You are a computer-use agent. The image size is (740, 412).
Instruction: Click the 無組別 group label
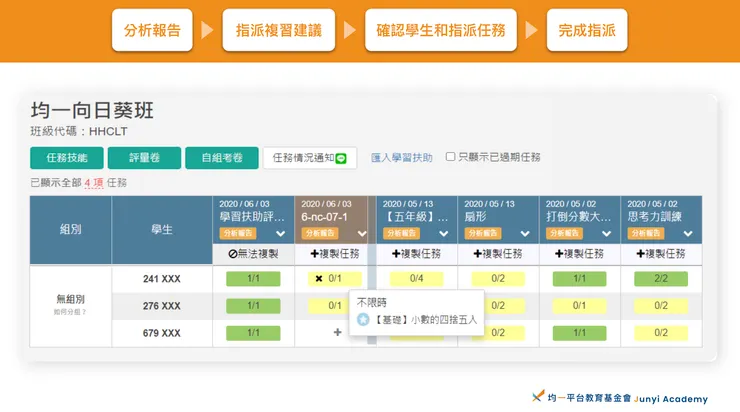tap(70, 299)
